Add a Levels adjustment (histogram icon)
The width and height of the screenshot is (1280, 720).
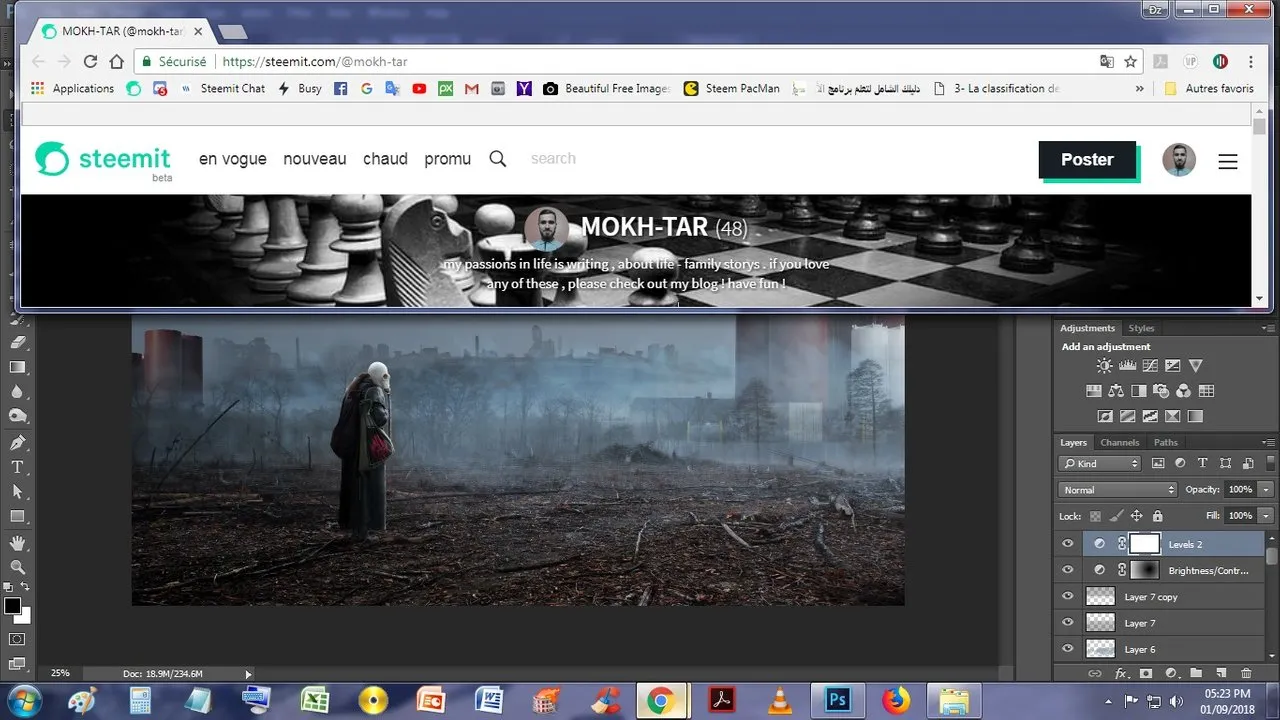[1127, 367]
